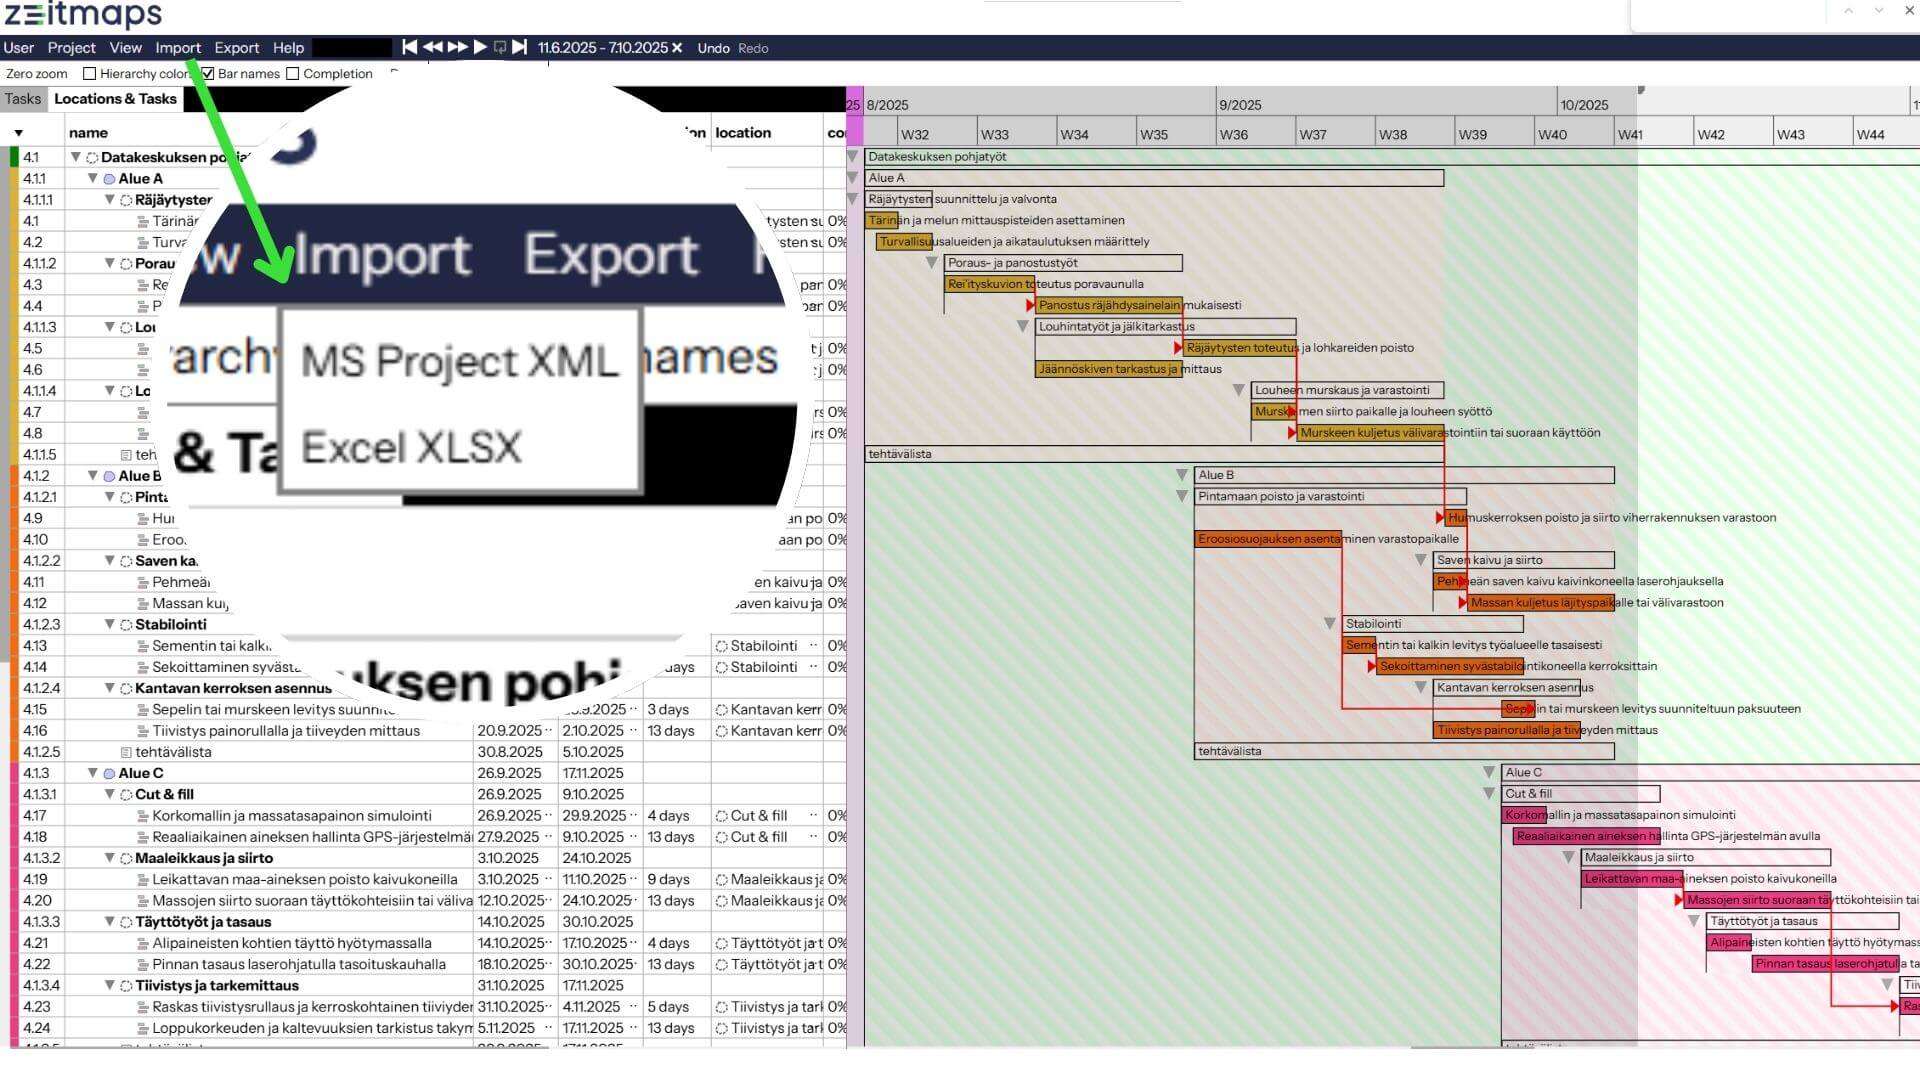Switch to the Tasks tab

pyautogui.click(x=23, y=99)
